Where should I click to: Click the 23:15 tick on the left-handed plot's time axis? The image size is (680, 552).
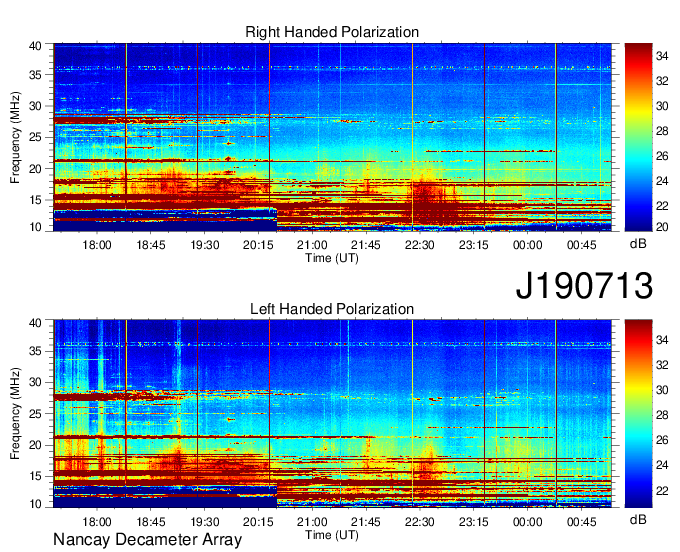pos(474,522)
